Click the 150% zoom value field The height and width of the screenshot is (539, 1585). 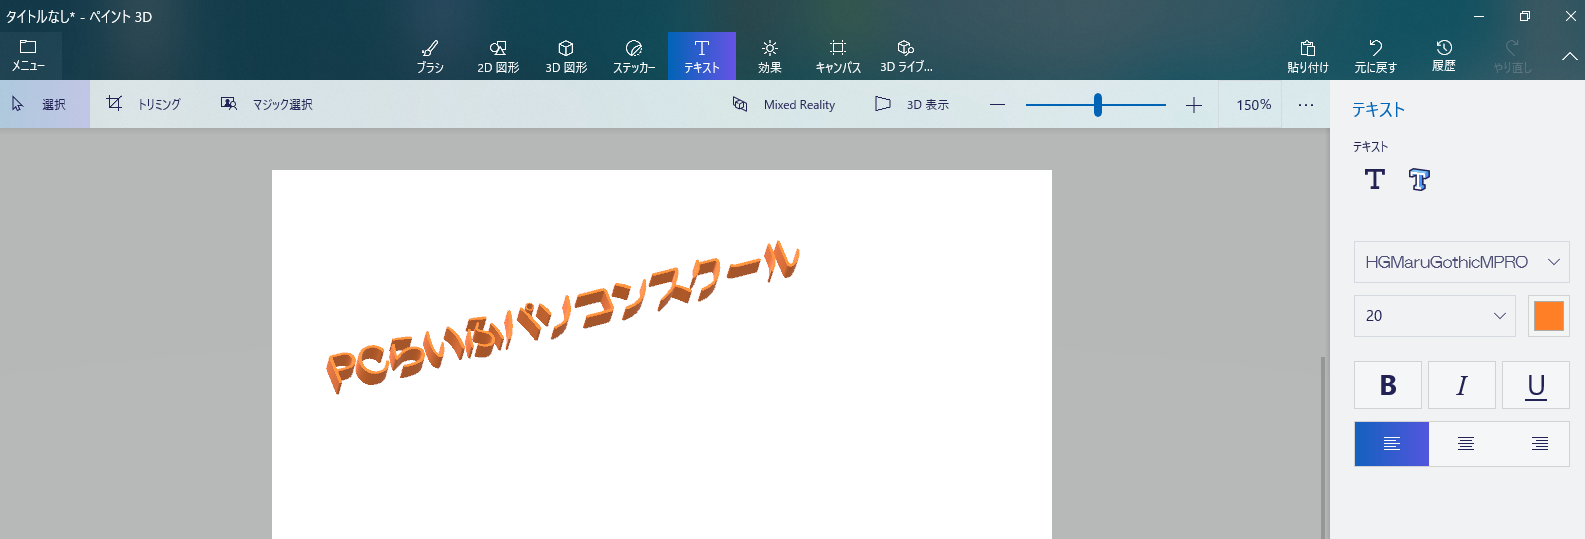coord(1254,105)
